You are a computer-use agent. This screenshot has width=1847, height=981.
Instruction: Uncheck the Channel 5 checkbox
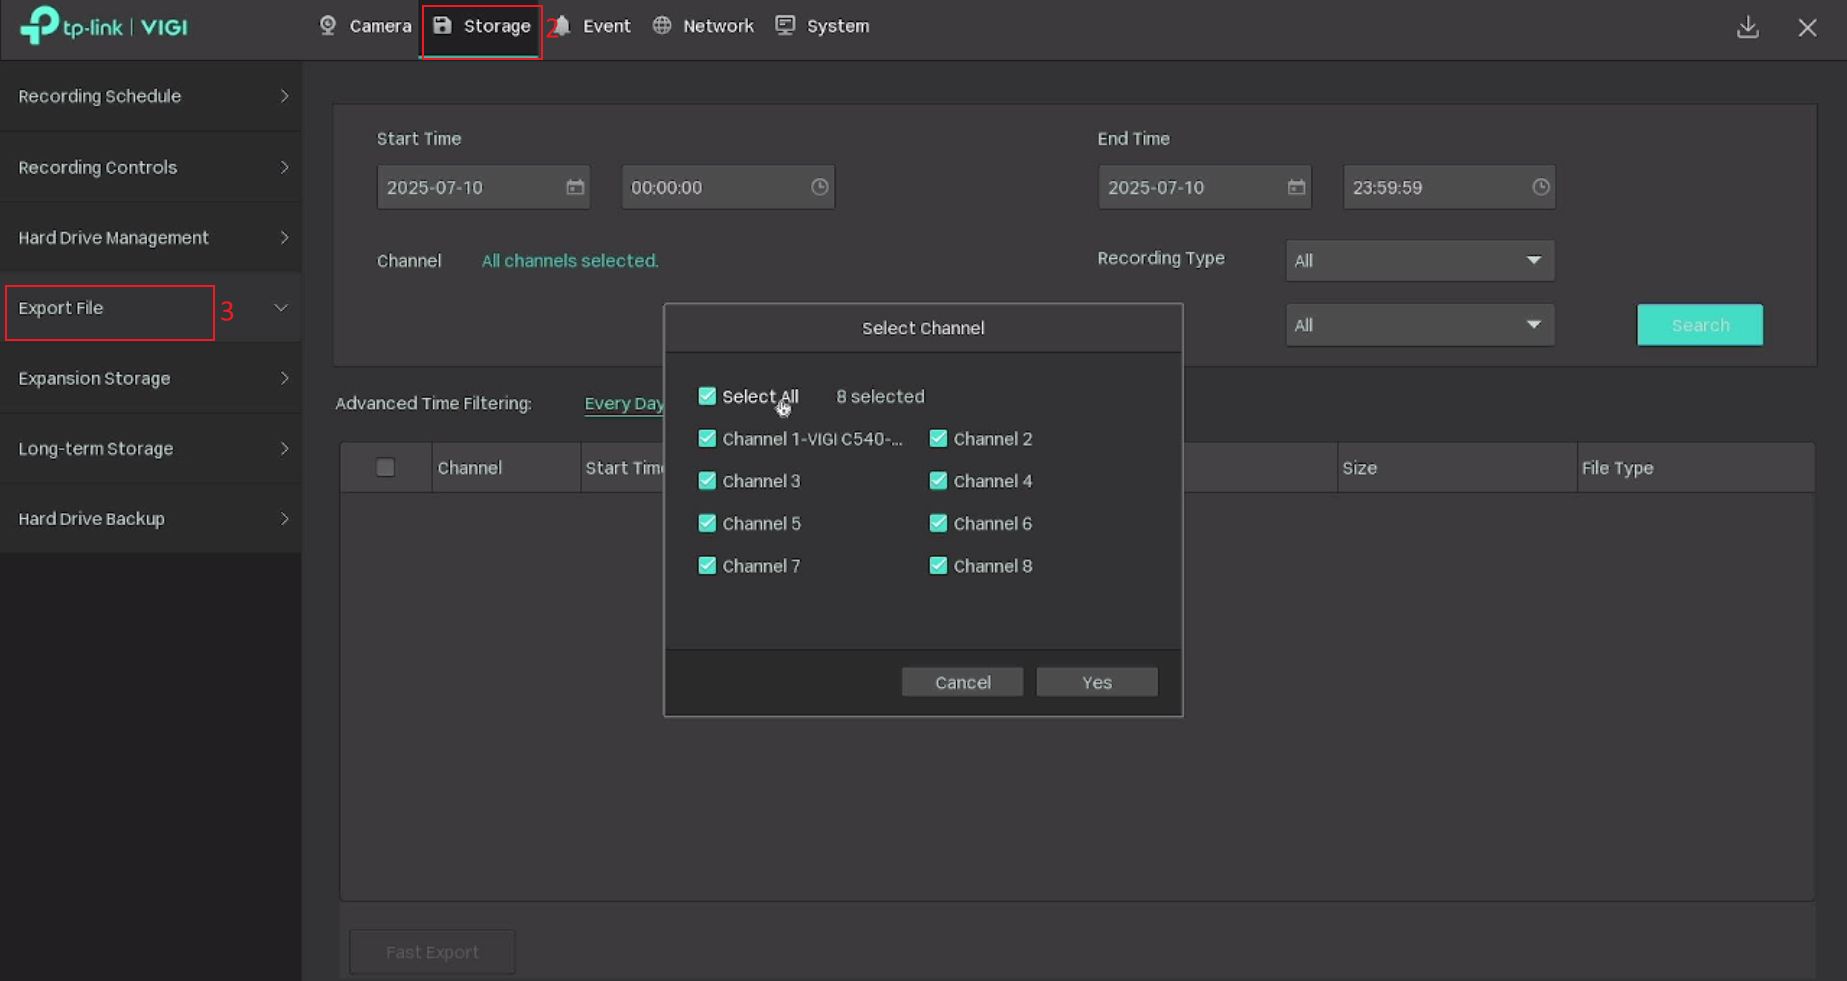click(x=707, y=523)
